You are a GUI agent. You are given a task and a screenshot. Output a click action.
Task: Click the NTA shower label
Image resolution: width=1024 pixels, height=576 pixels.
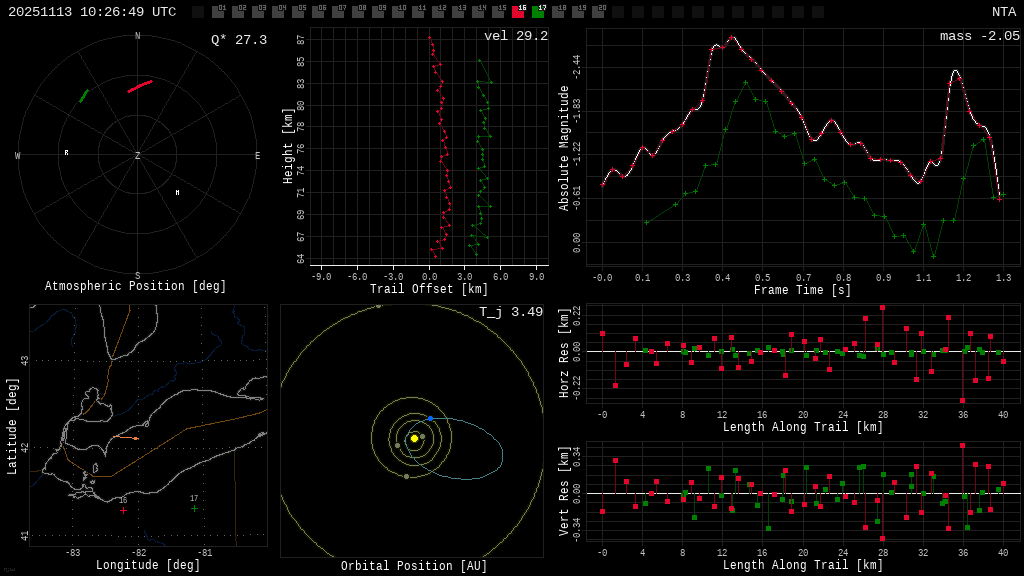[1004, 12]
